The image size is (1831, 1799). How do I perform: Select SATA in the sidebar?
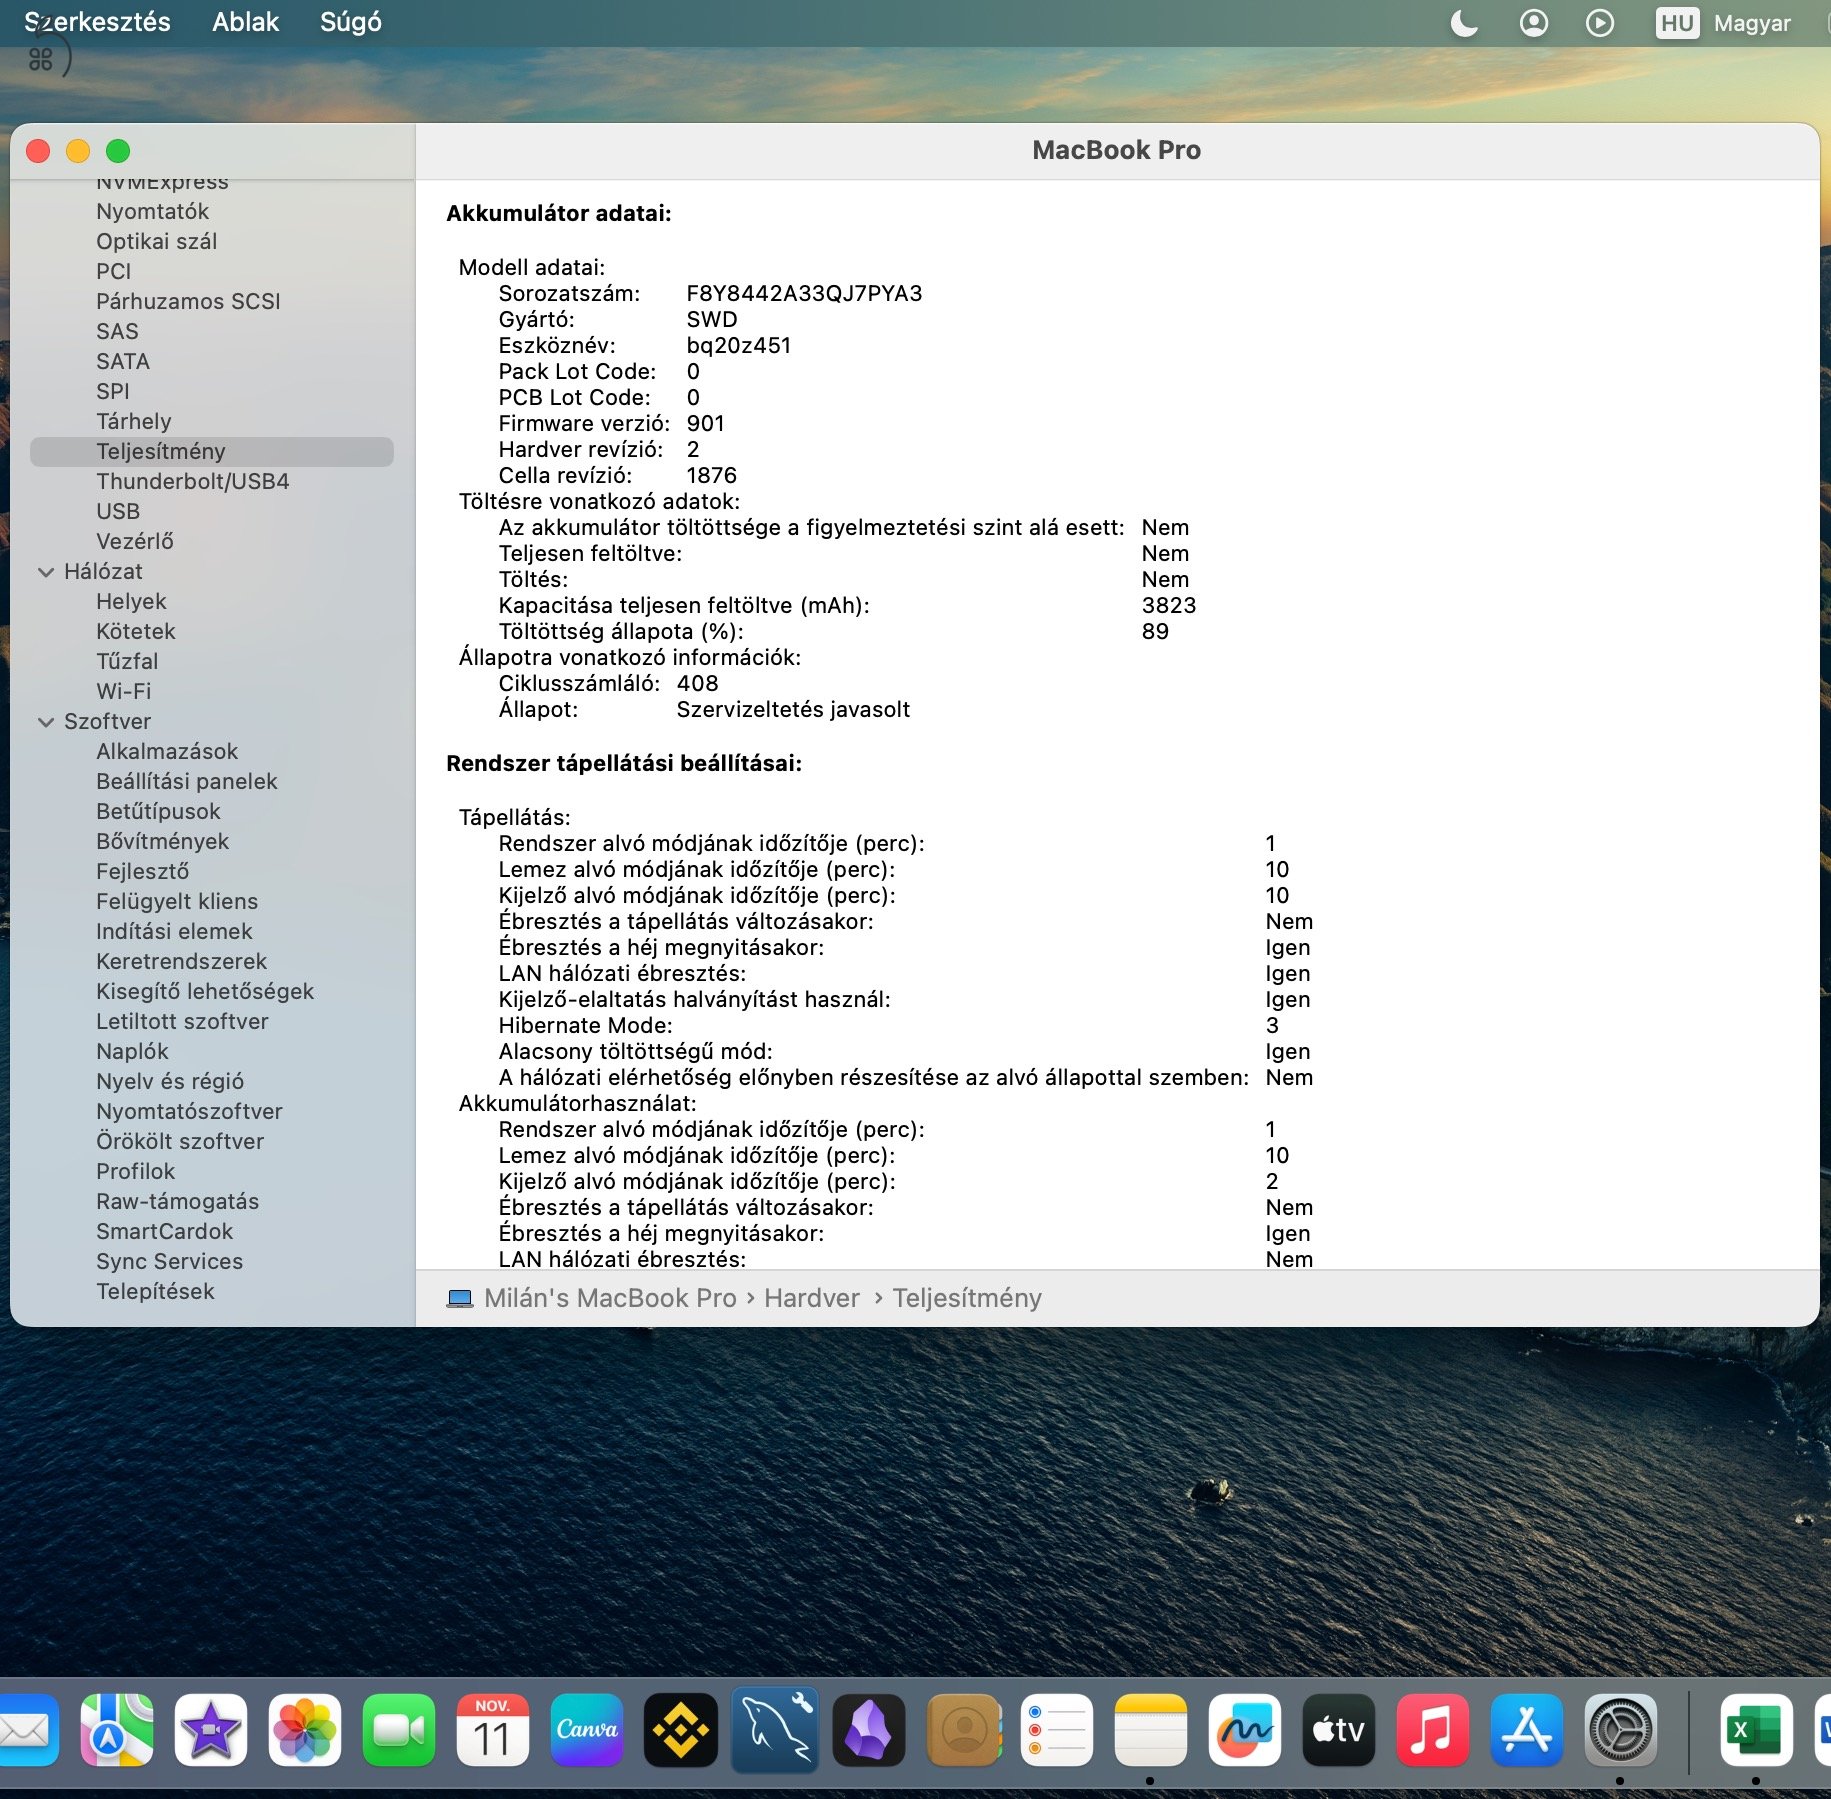(x=122, y=362)
